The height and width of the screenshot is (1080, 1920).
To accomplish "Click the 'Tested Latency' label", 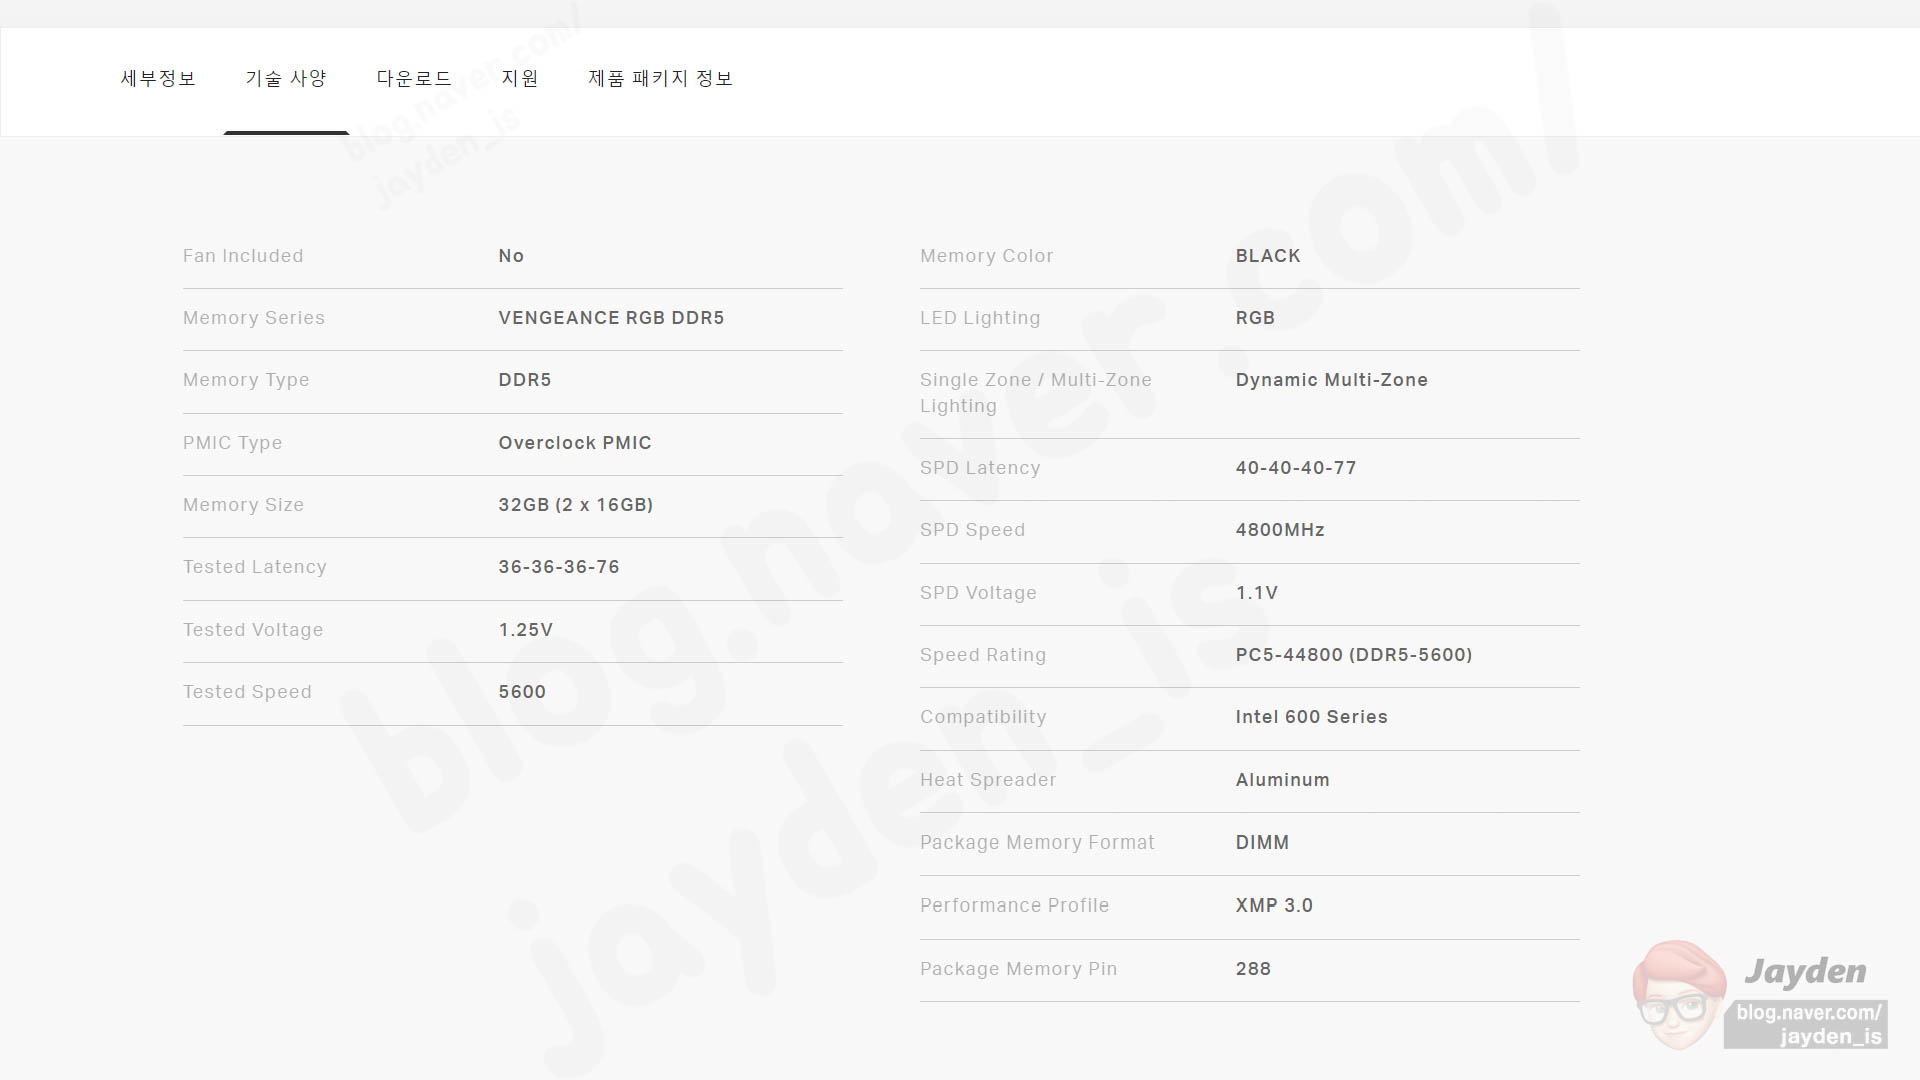I will pyautogui.click(x=255, y=567).
